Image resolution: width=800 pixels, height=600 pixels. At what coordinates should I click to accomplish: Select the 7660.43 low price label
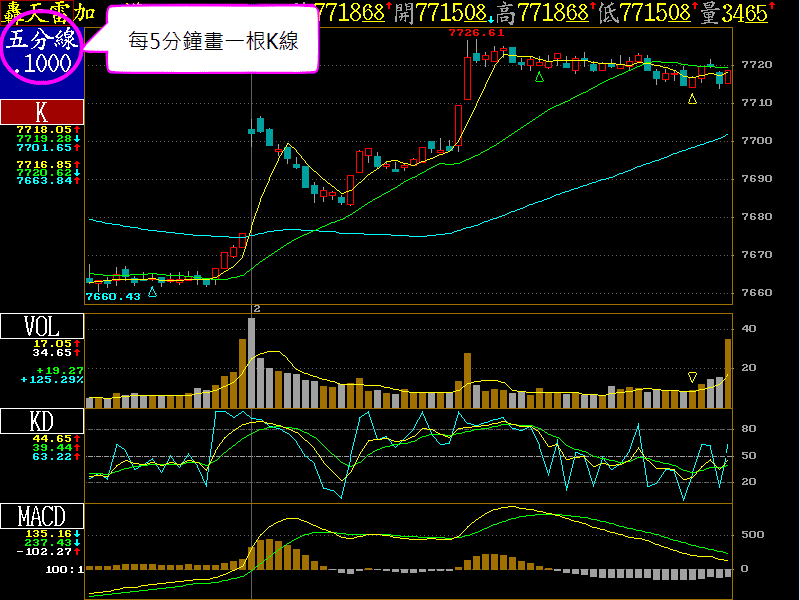tap(112, 297)
